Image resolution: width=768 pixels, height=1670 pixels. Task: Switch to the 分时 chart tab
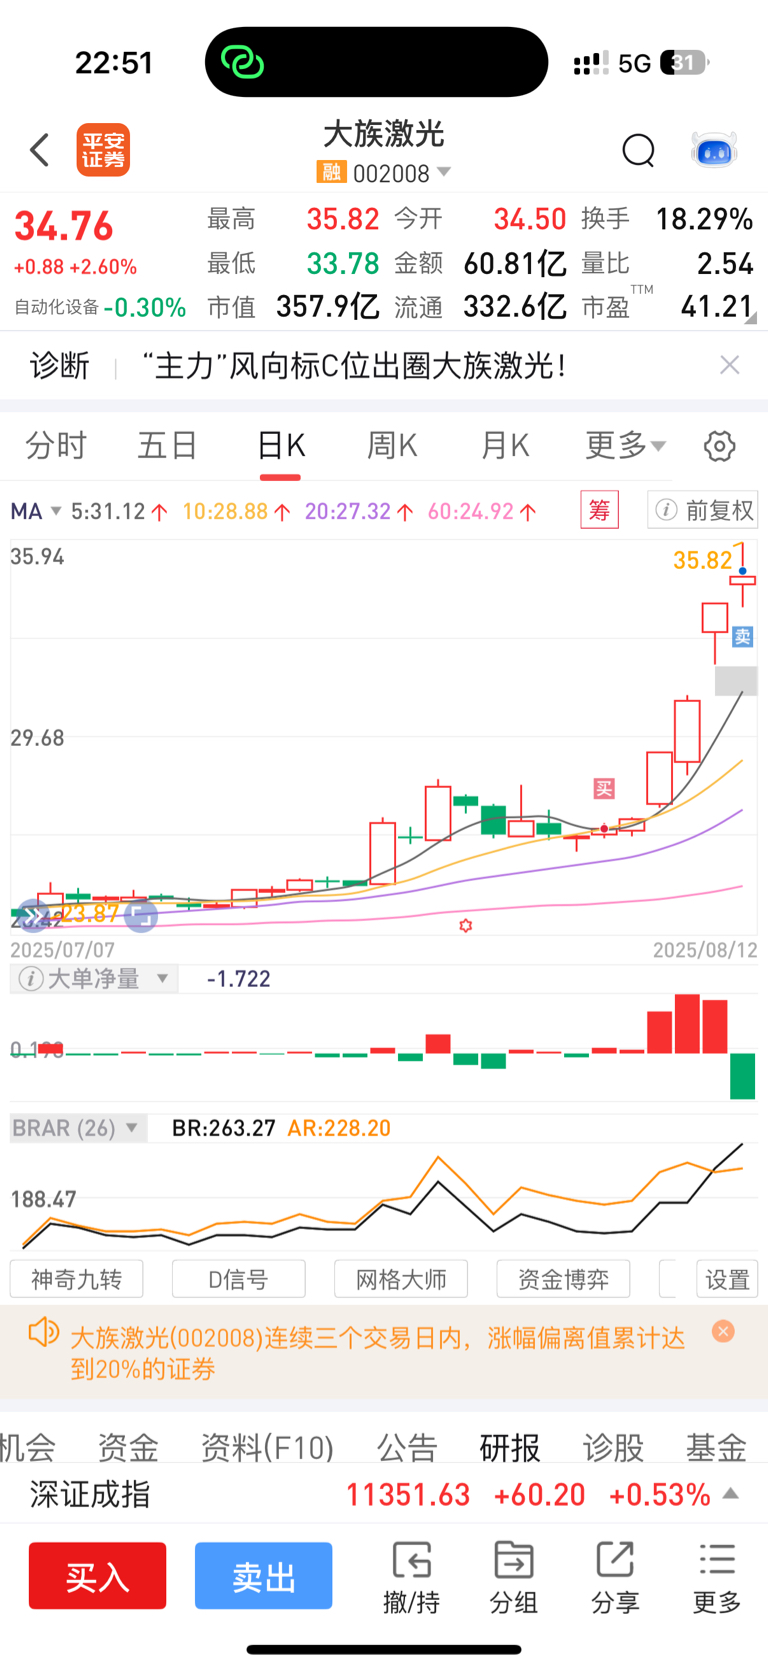point(56,445)
